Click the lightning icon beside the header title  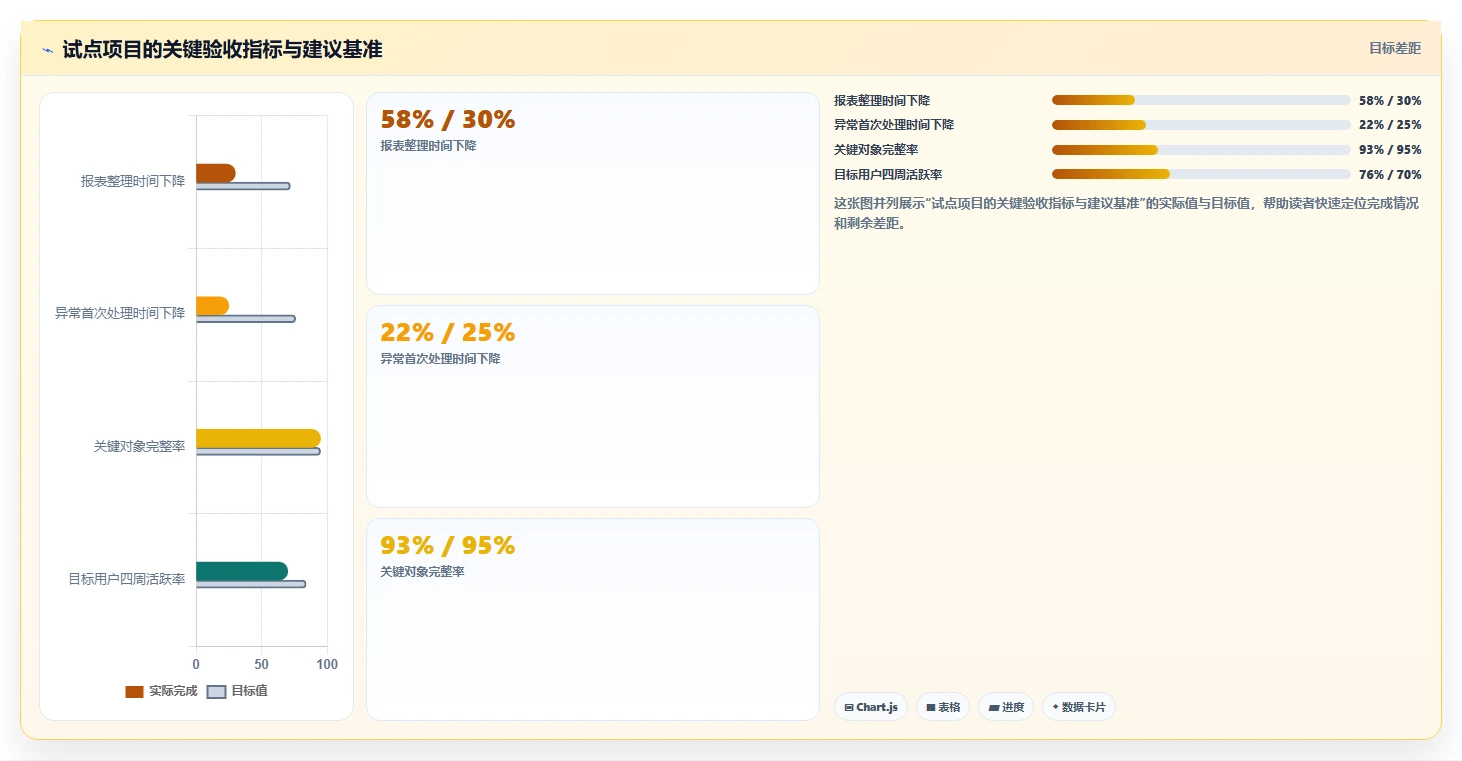(47, 50)
